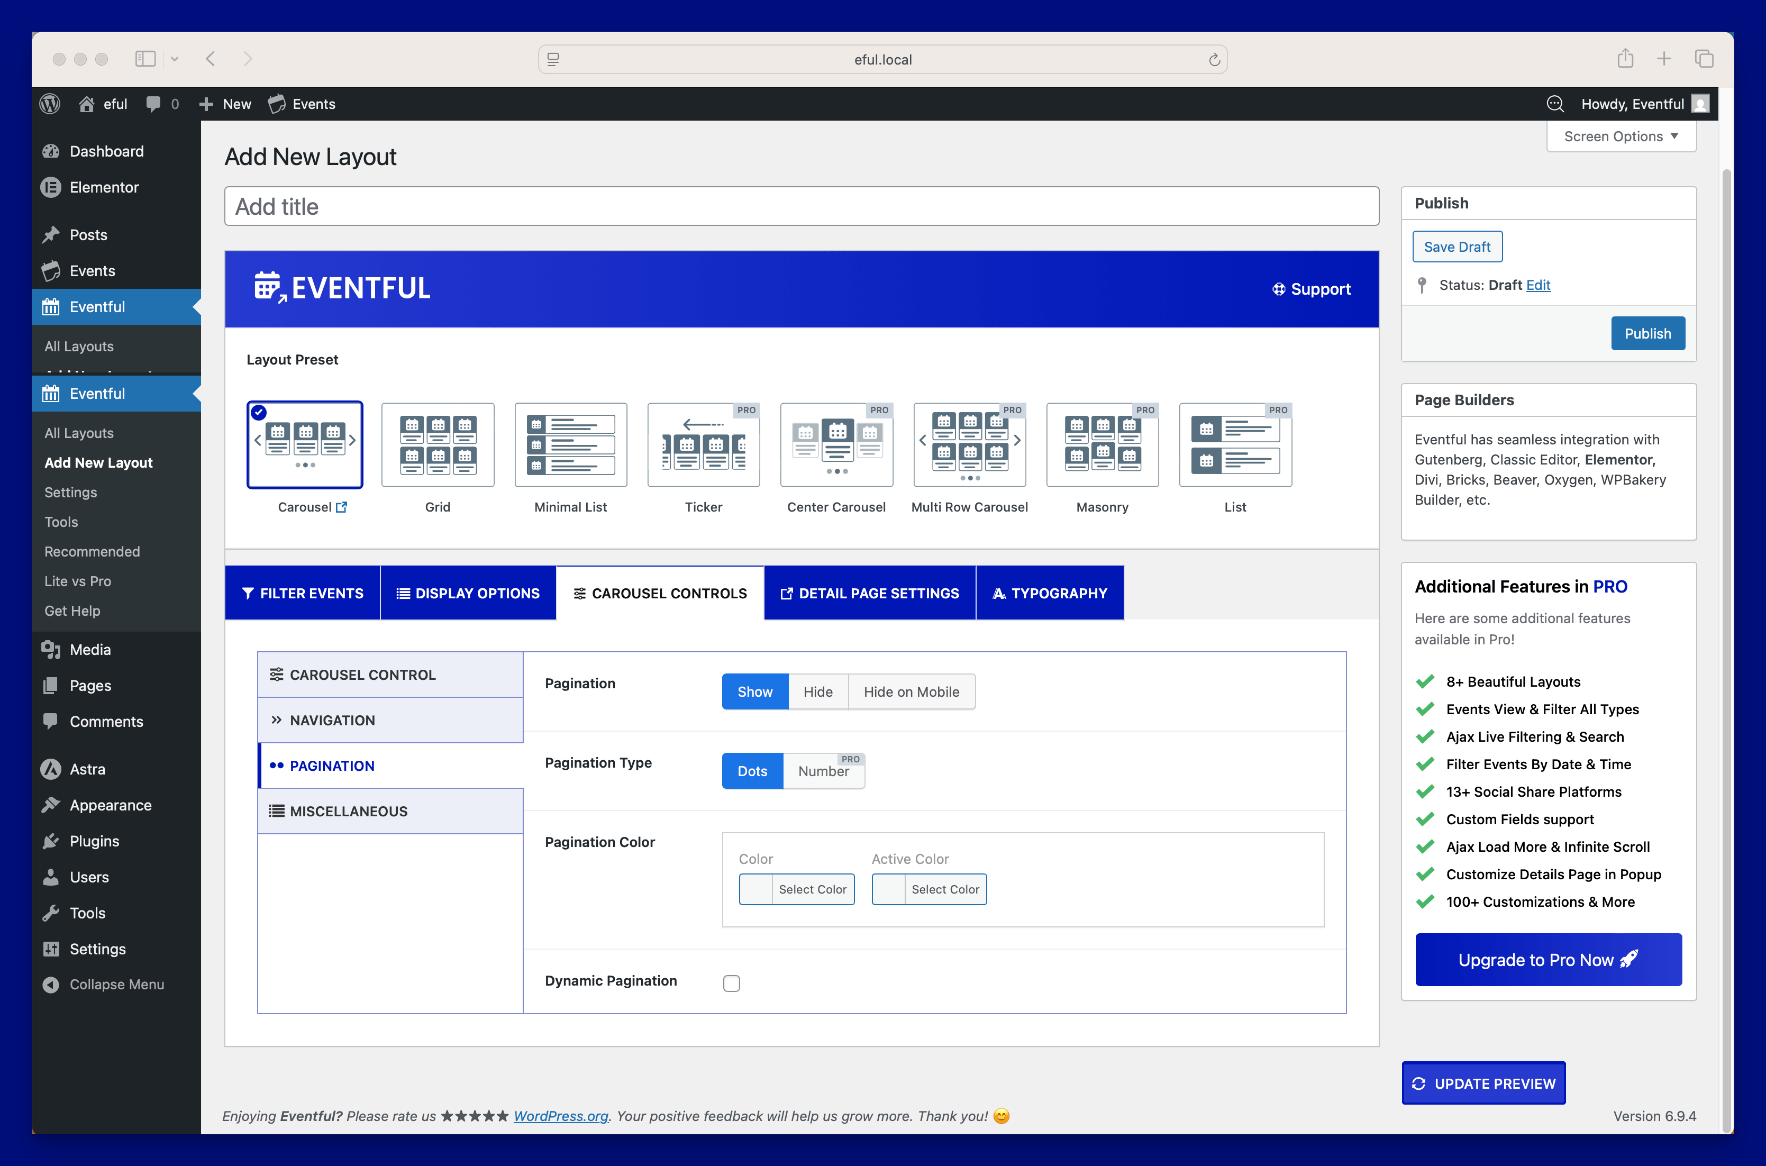Click the comments bubble icon in admin bar
Viewport: 1766px width, 1166px height.
point(153,104)
